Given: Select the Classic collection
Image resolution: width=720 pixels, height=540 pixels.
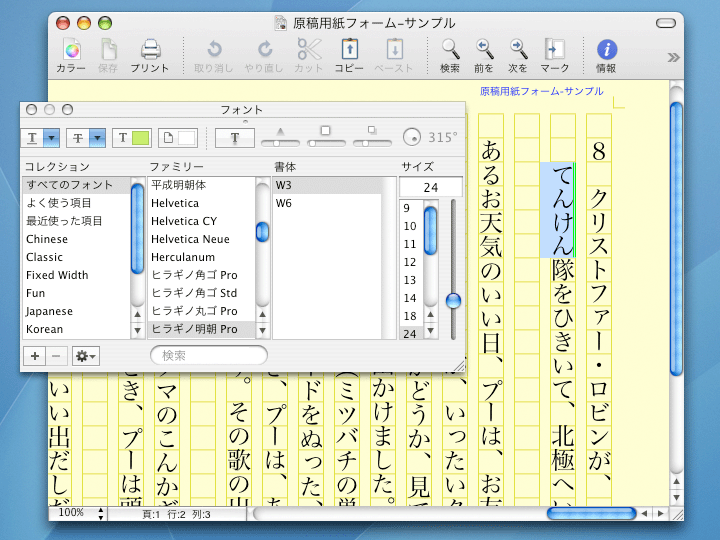Looking at the screenshot, I should point(76,257).
